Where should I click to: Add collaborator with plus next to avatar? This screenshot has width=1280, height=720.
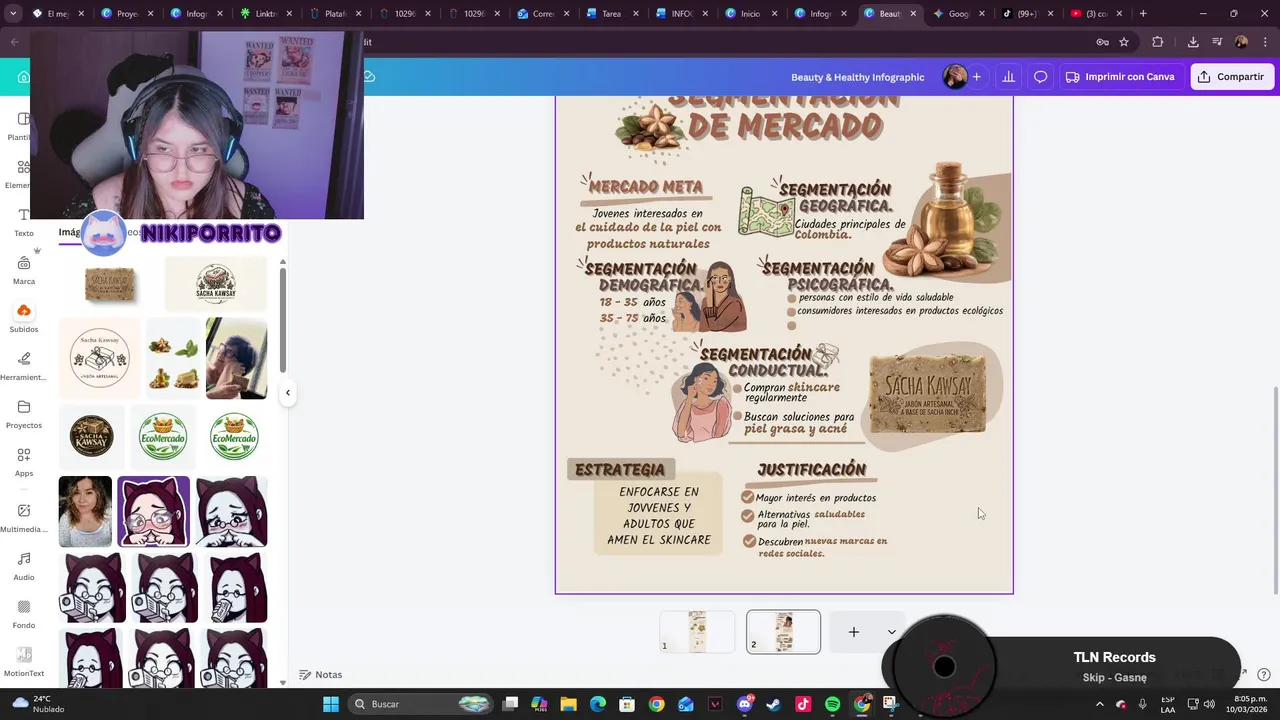tap(976, 77)
